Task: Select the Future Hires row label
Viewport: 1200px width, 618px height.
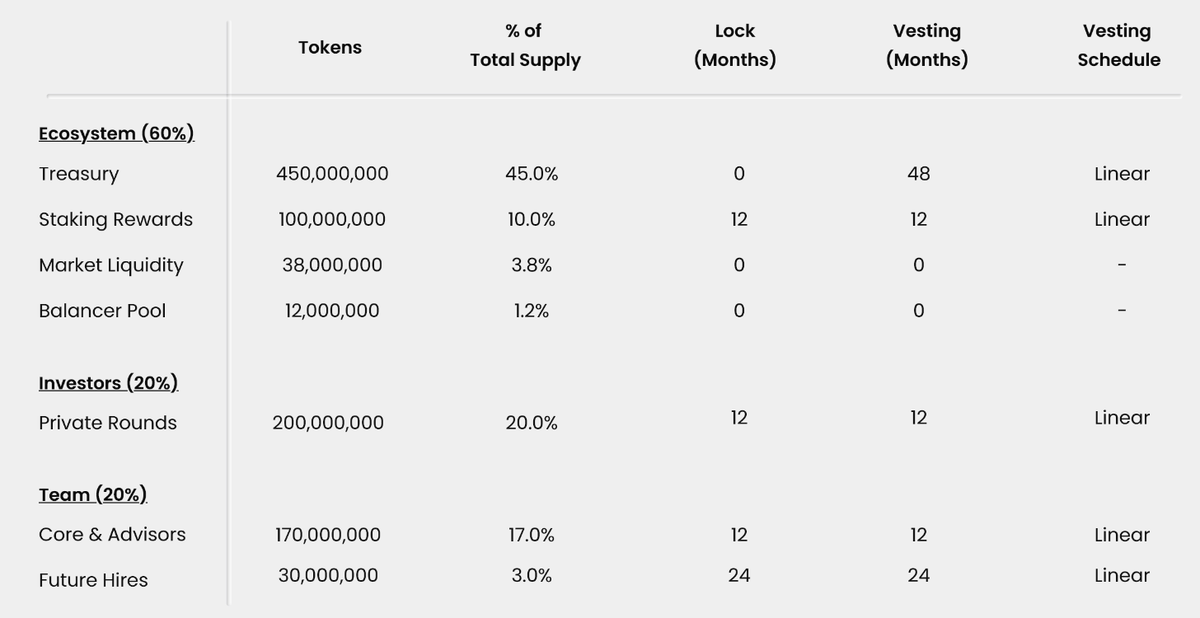Action: click(93, 580)
